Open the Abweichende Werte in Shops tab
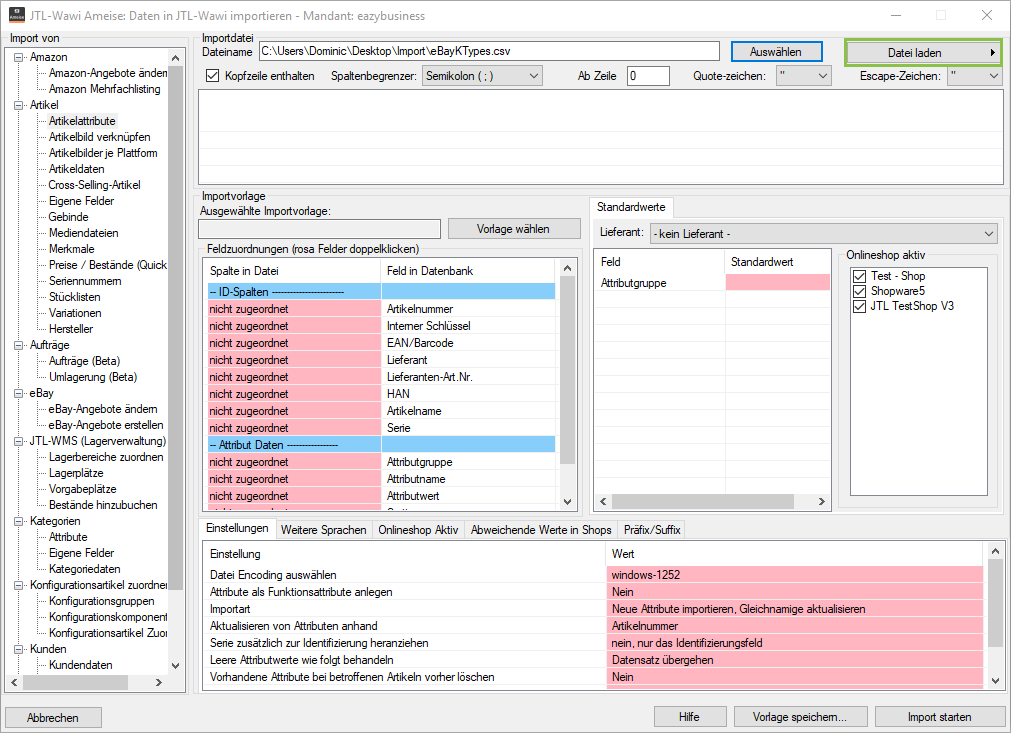Screen dimensions: 1011x733 click(x=541, y=530)
